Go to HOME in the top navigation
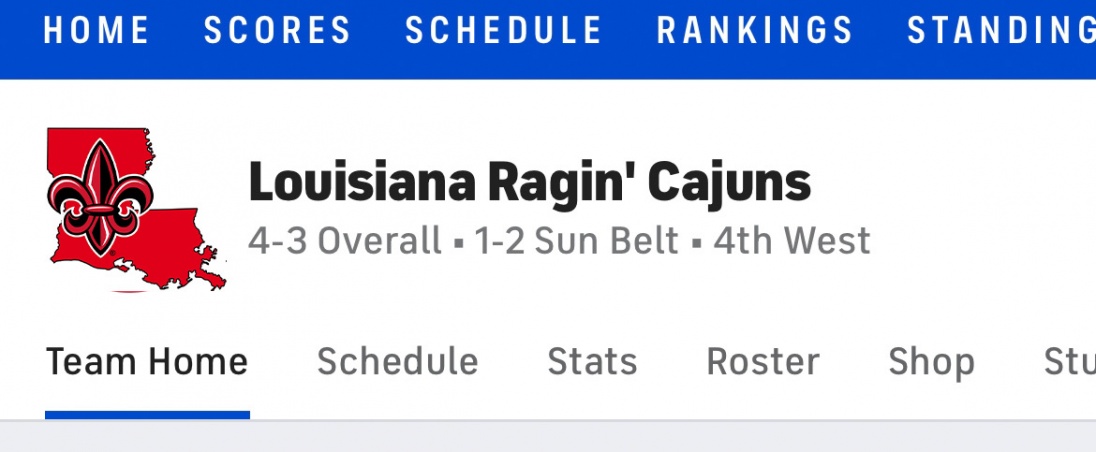This screenshot has height=452, width=1096. coord(96,31)
